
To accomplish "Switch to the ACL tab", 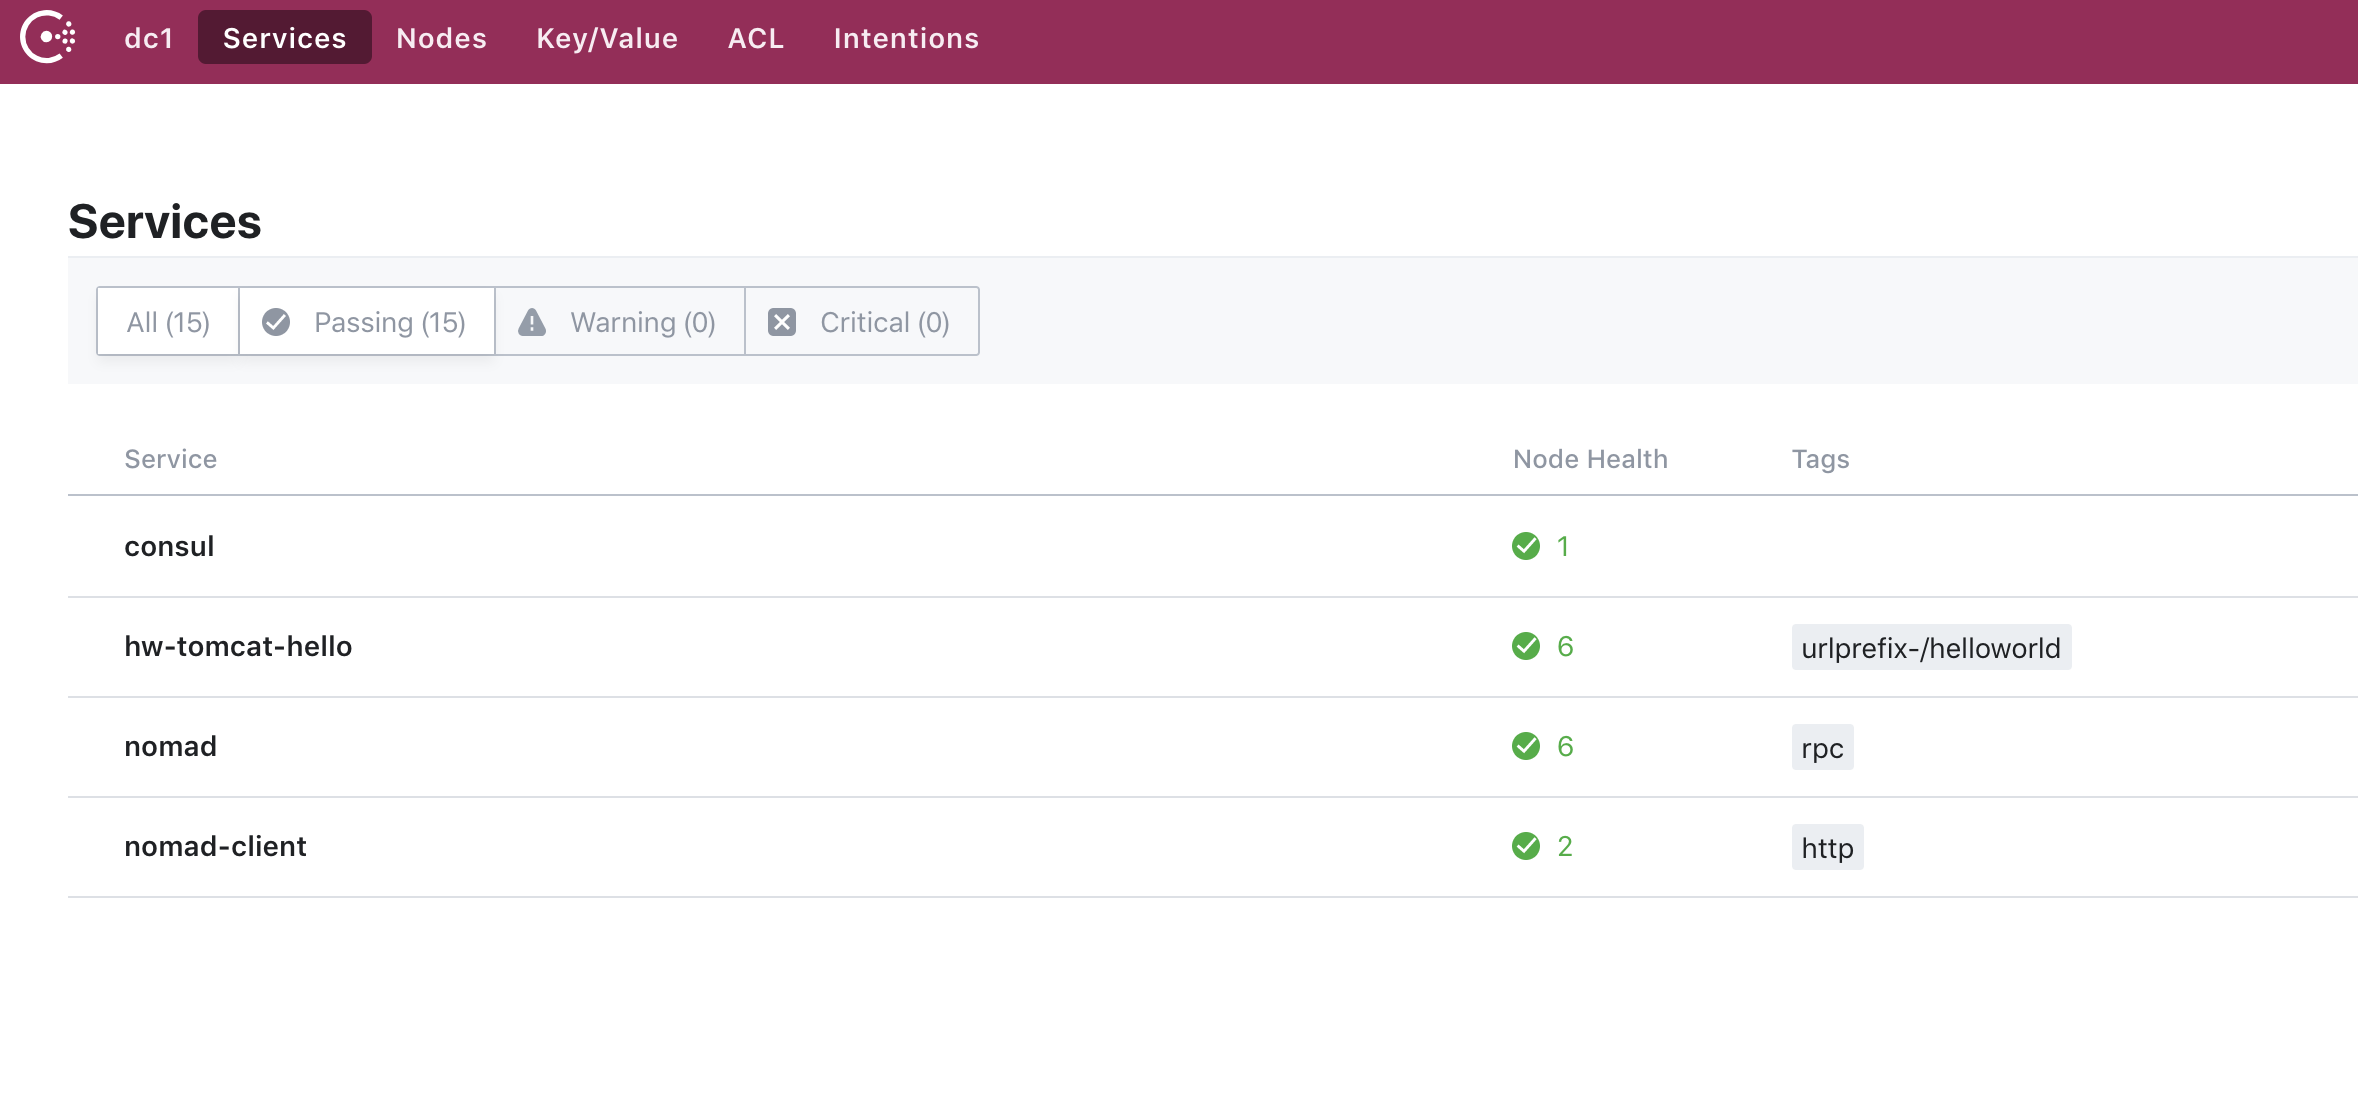I will [756, 38].
